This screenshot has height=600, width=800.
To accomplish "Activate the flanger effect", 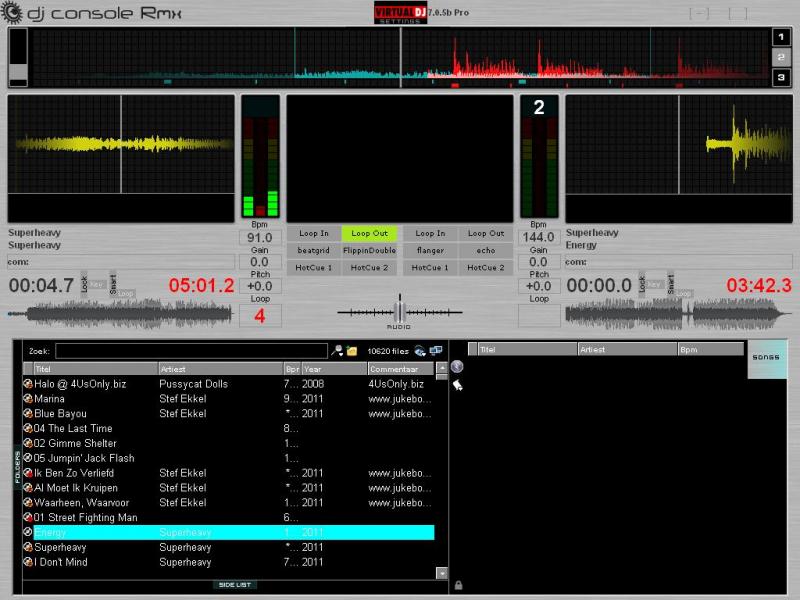I will click(430, 251).
